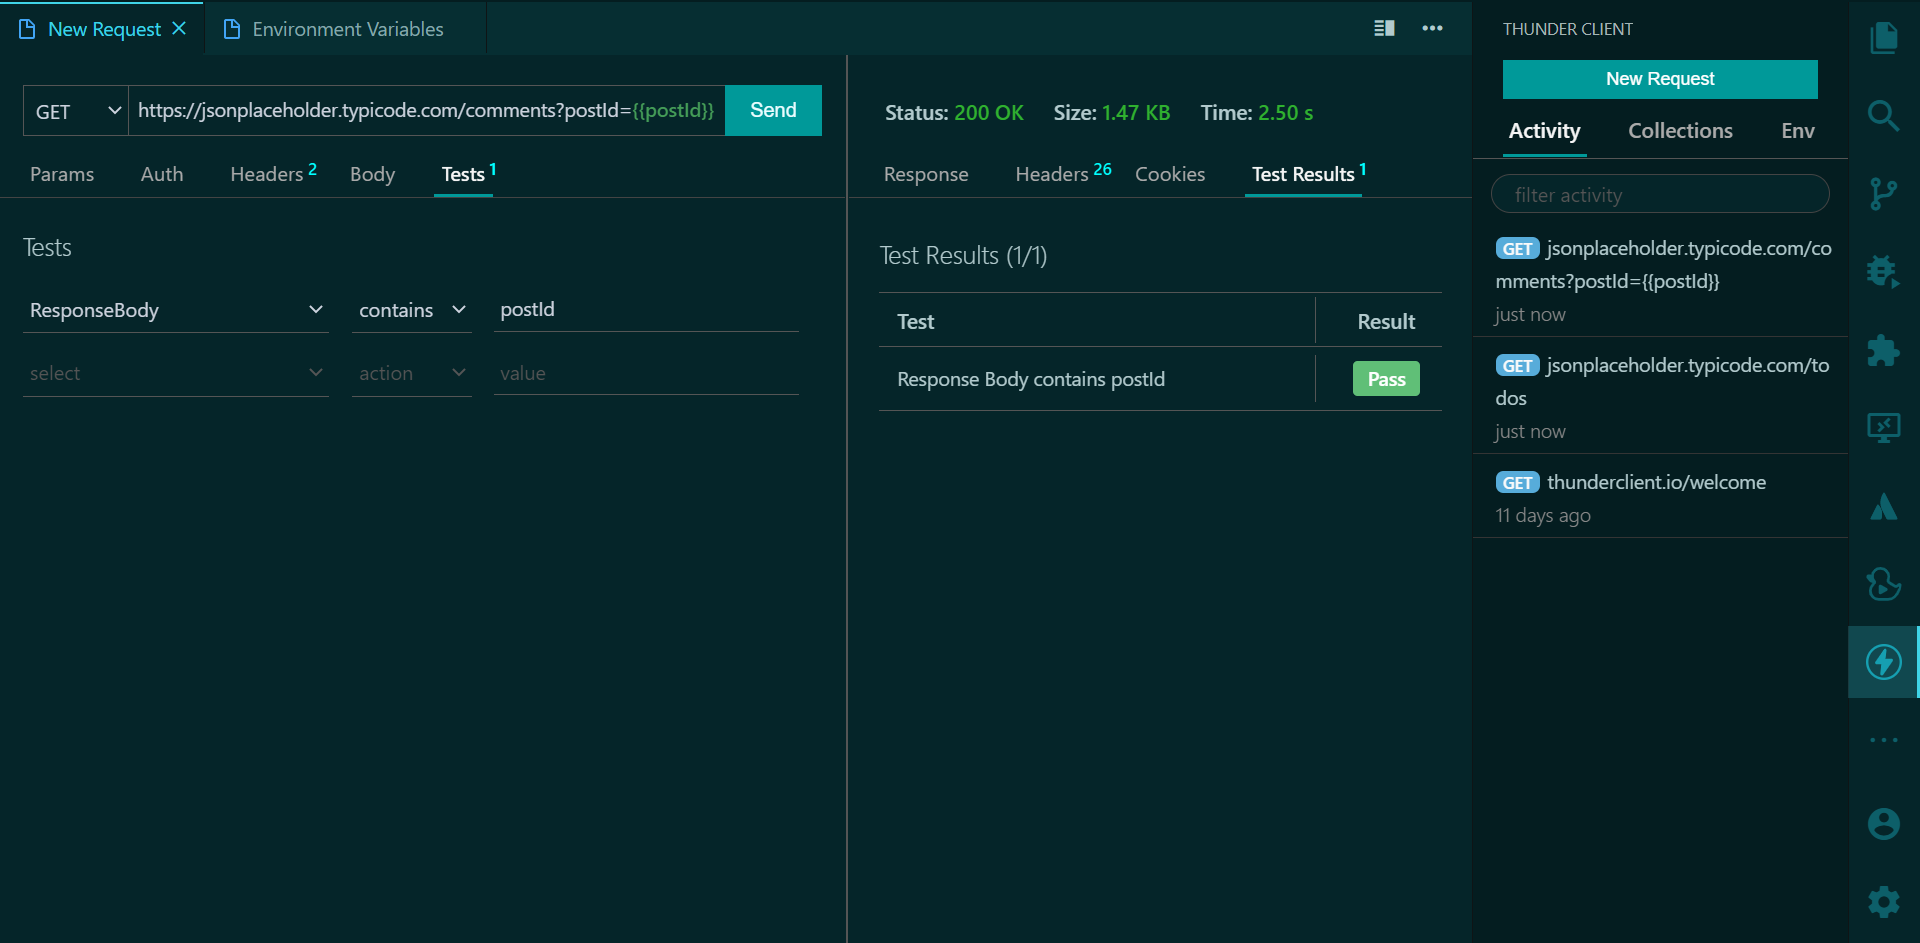1920x943 pixels.
Task: Open the Auth request tab
Action: pos(162,174)
